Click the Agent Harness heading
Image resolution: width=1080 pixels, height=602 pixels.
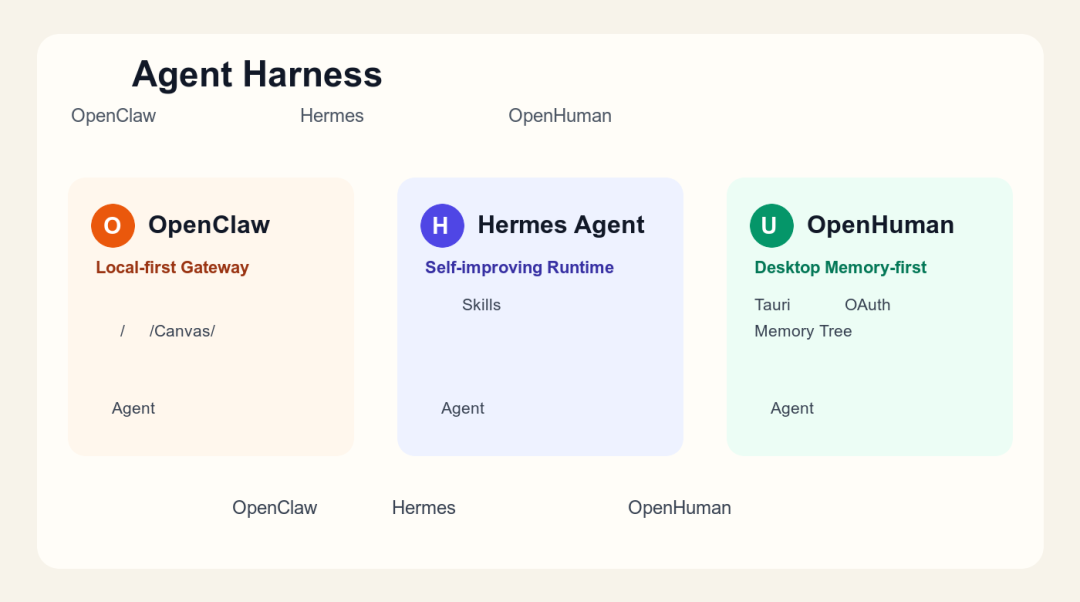pos(257,74)
